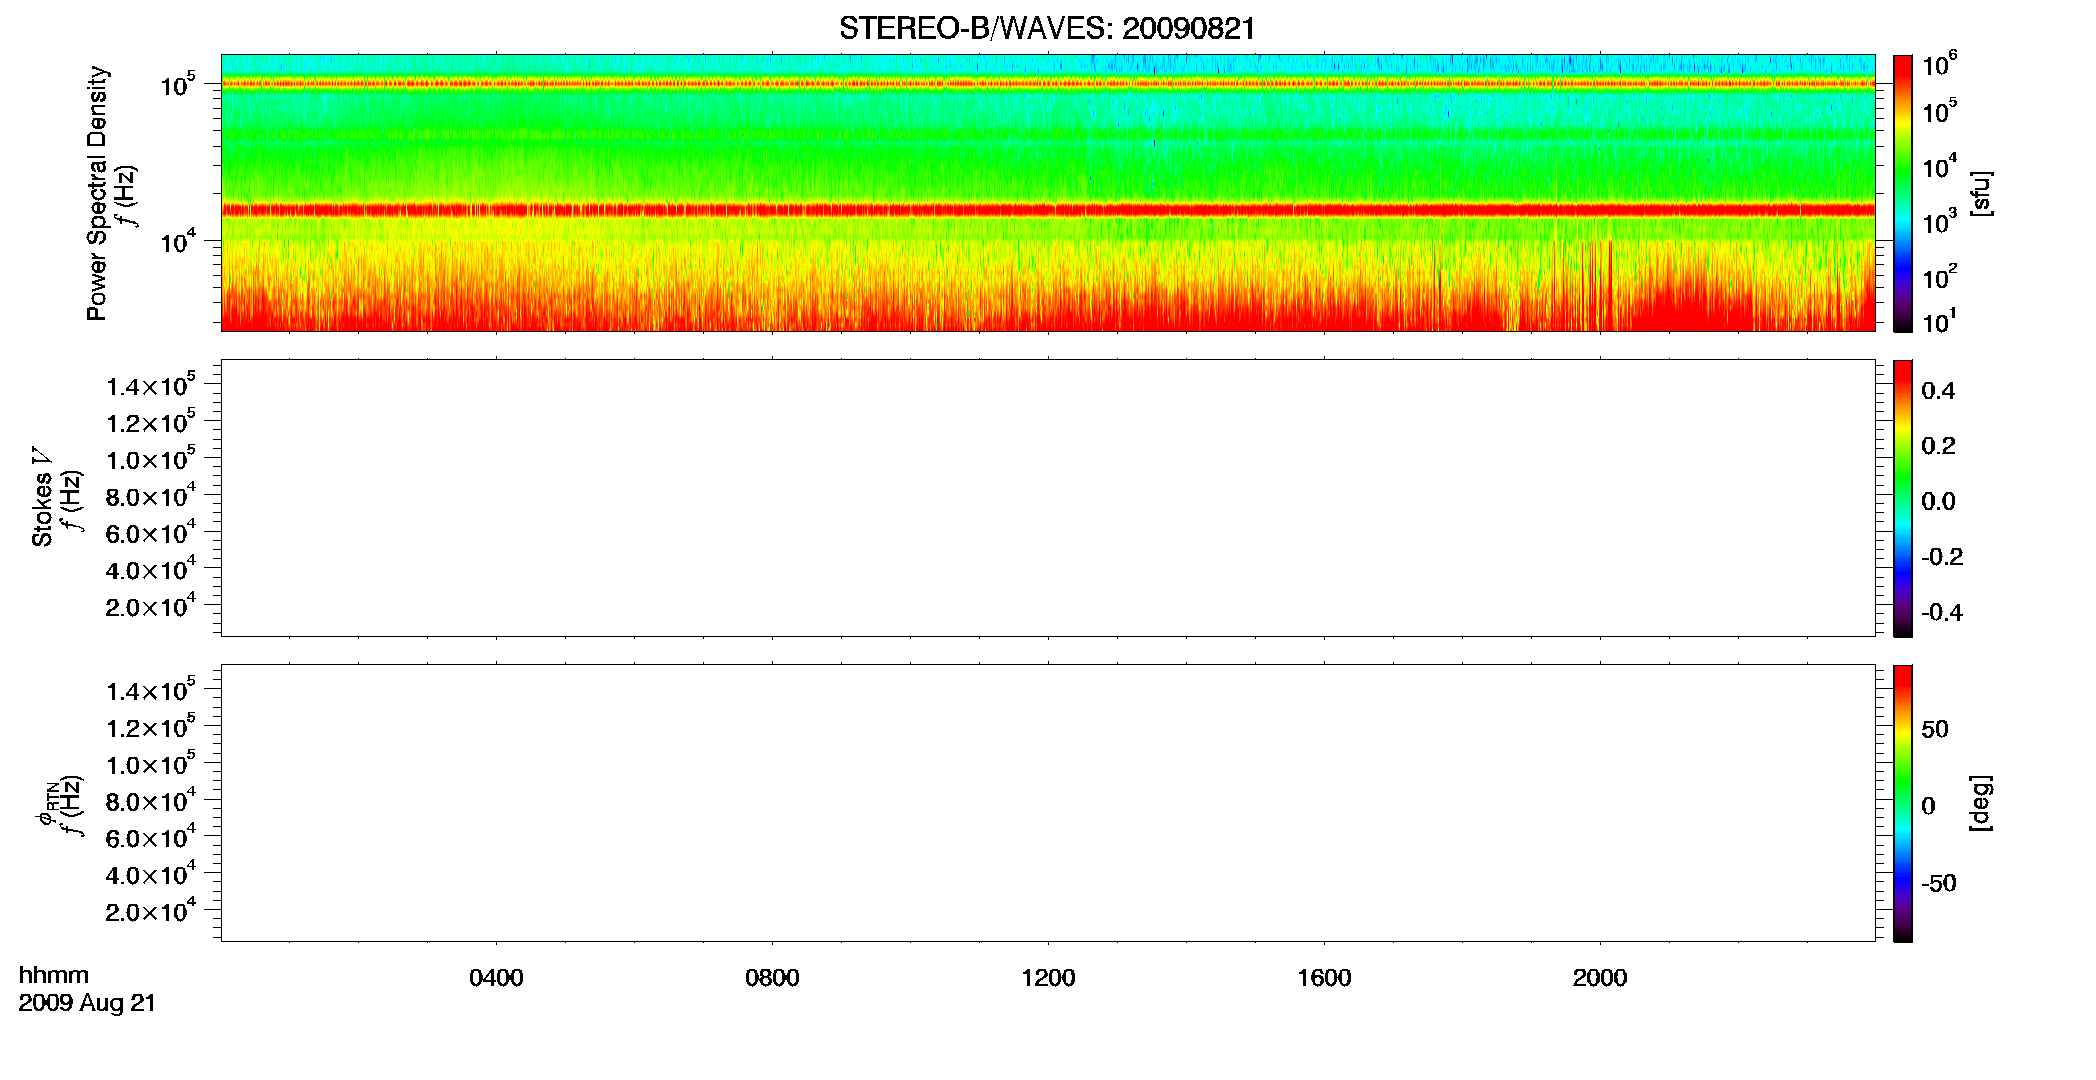The height and width of the screenshot is (1080, 2096).
Task: Click the phi RTN colorbar at 50
Action: (x=1903, y=728)
